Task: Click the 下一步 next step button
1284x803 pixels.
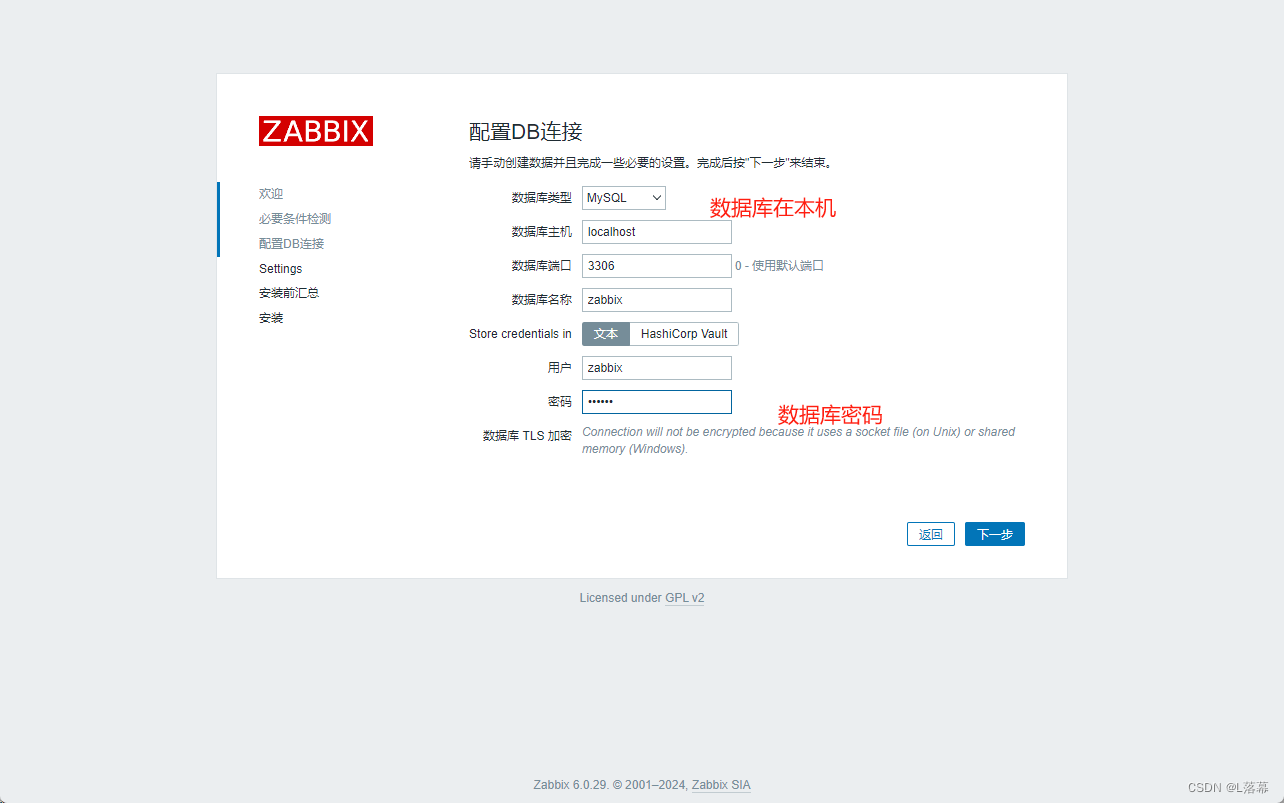Action: pos(995,534)
